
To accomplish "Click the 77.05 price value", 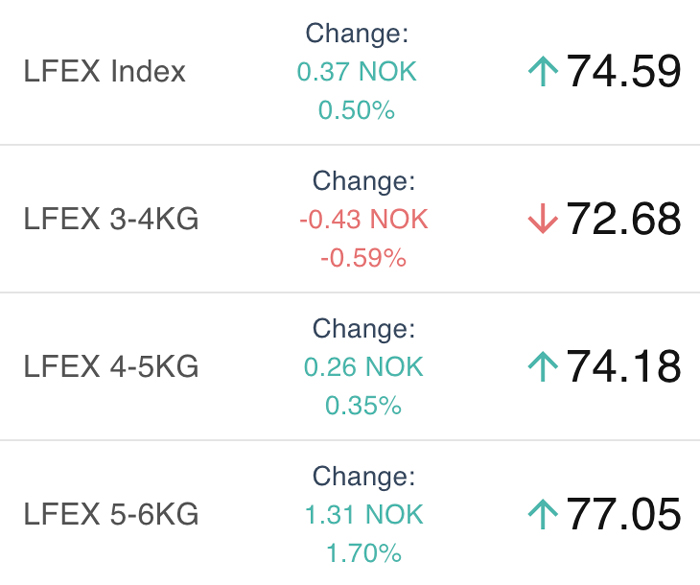I will [x=624, y=514].
